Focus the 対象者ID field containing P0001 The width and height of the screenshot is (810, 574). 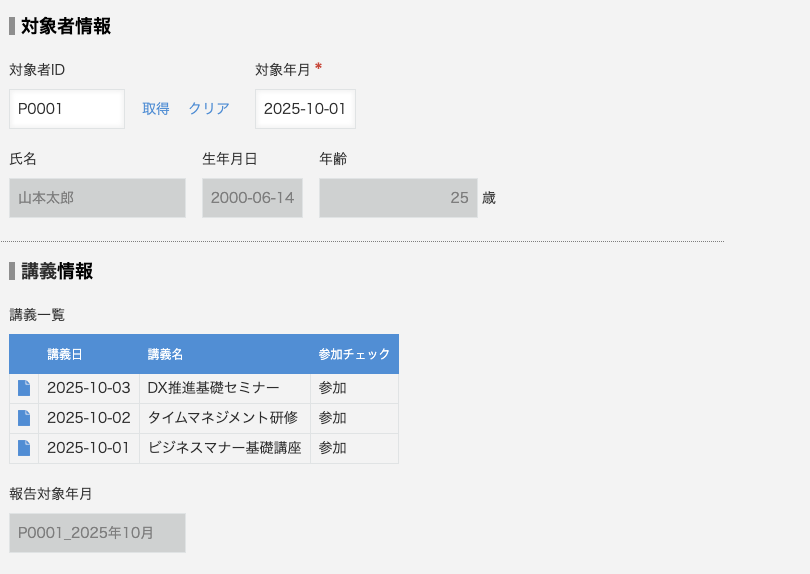point(67,109)
